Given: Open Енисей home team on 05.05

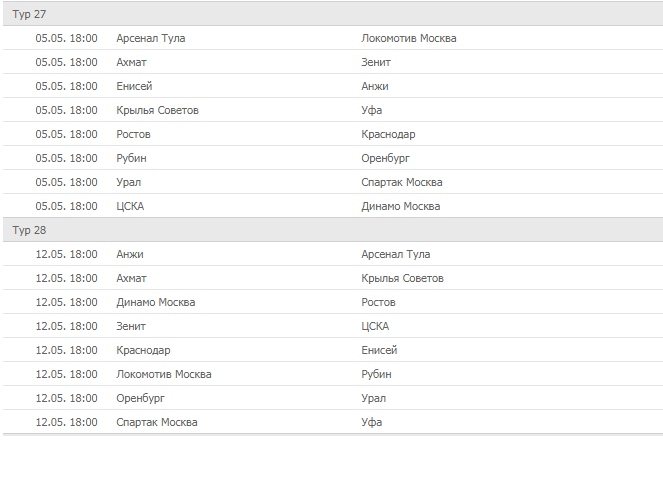Looking at the screenshot, I should coord(134,86).
